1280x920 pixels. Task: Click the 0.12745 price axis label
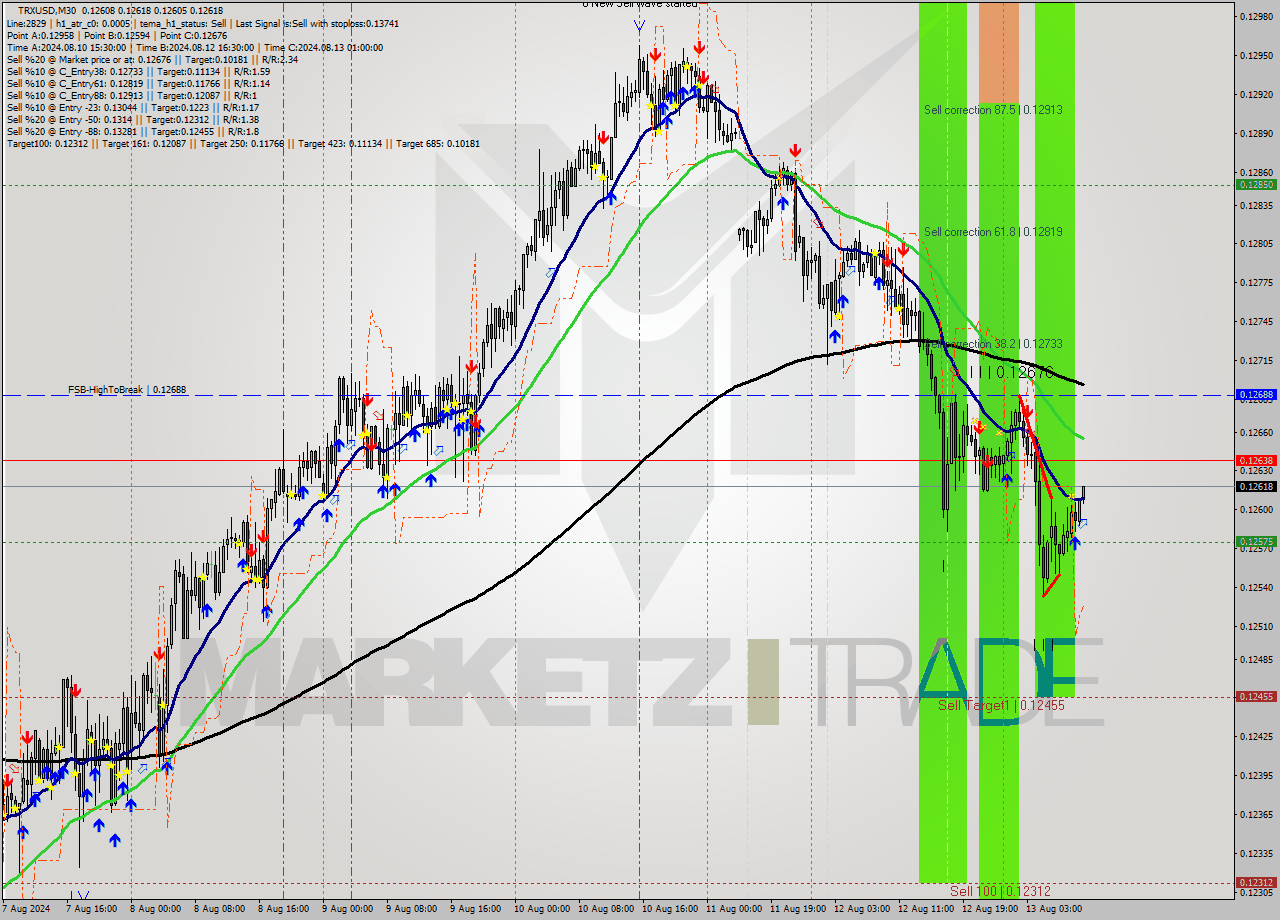point(1256,322)
